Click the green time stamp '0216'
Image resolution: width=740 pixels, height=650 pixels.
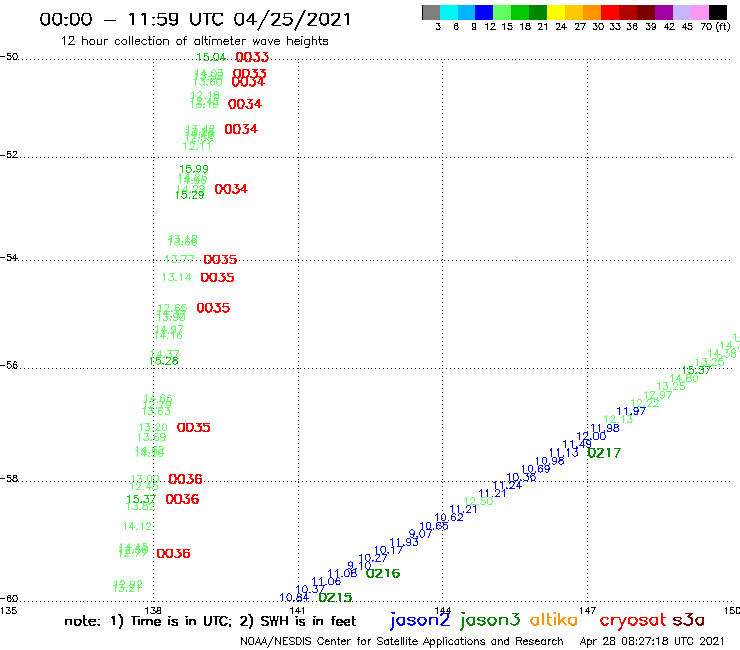(383, 574)
